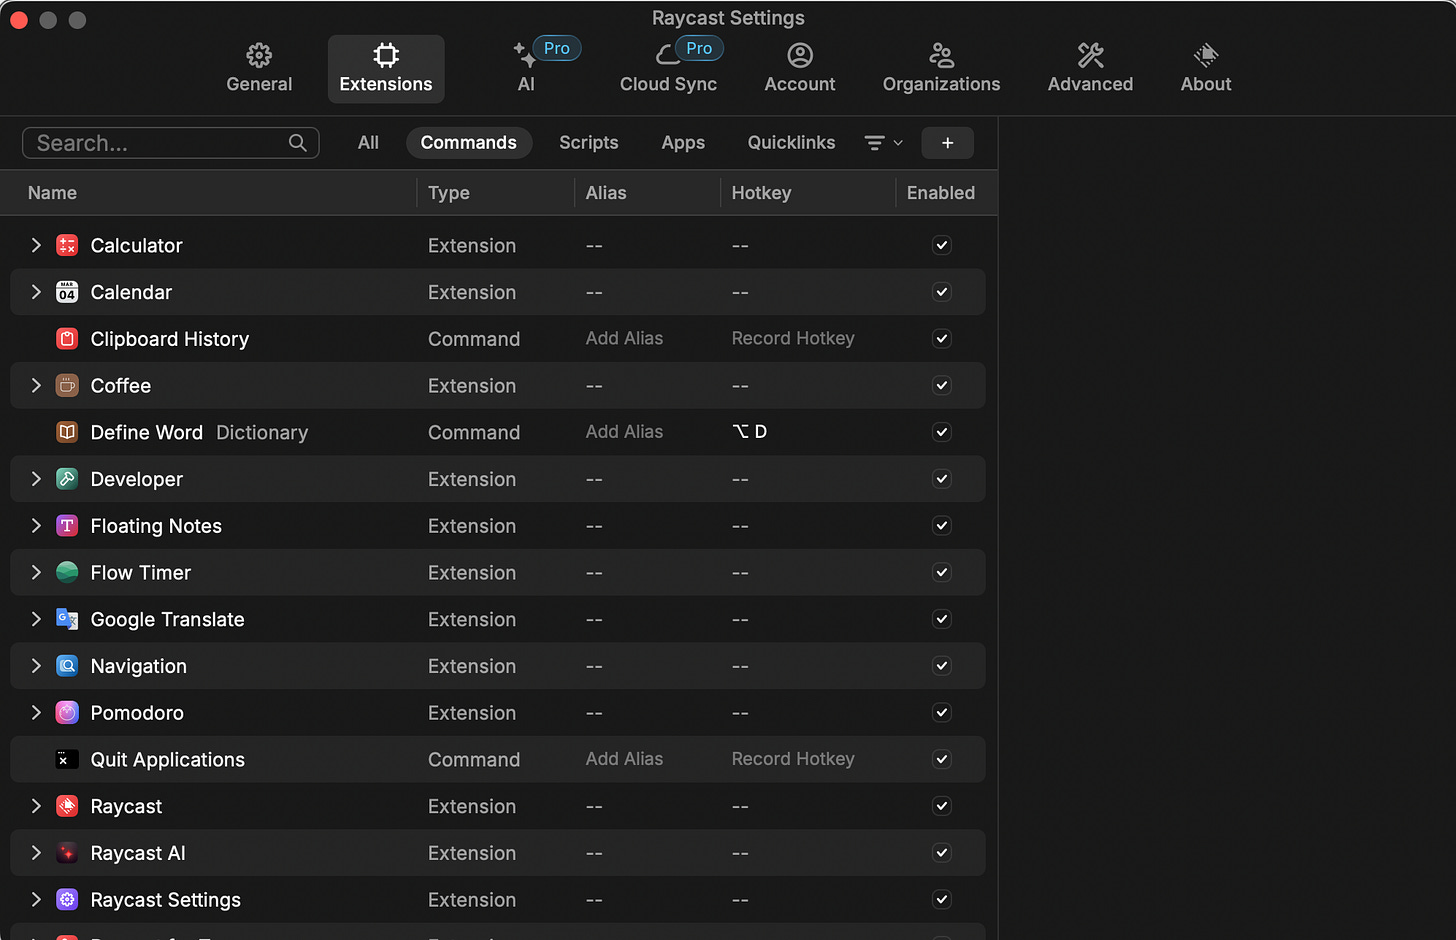Click the Quit Applications icon
This screenshot has width=1456, height=940.
tap(67, 759)
